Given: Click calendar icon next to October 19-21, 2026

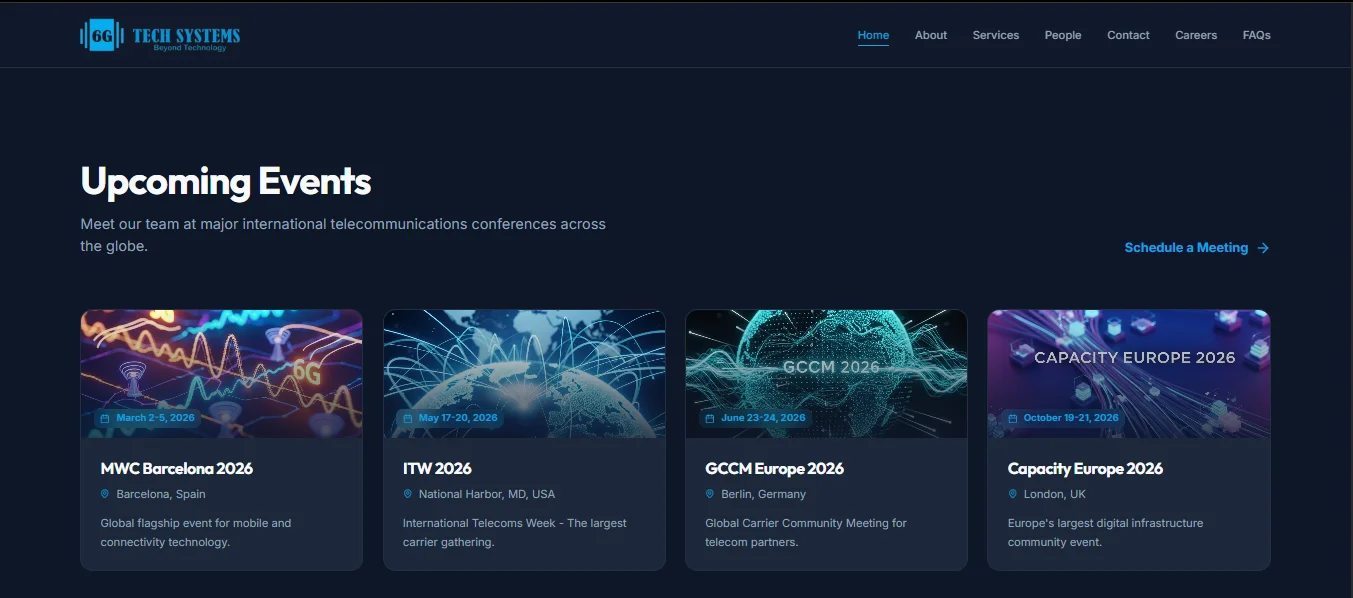Looking at the screenshot, I should tap(1012, 418).
